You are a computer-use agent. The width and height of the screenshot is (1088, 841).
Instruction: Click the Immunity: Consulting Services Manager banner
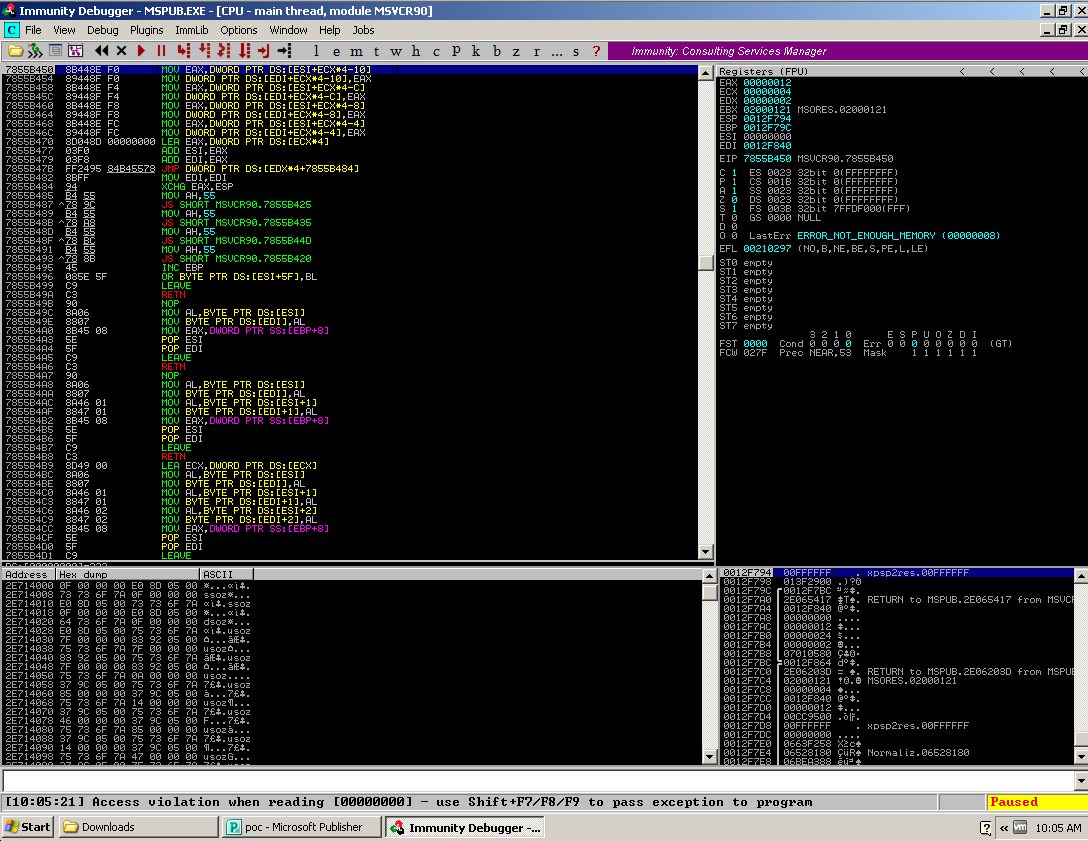coord(847,51)
